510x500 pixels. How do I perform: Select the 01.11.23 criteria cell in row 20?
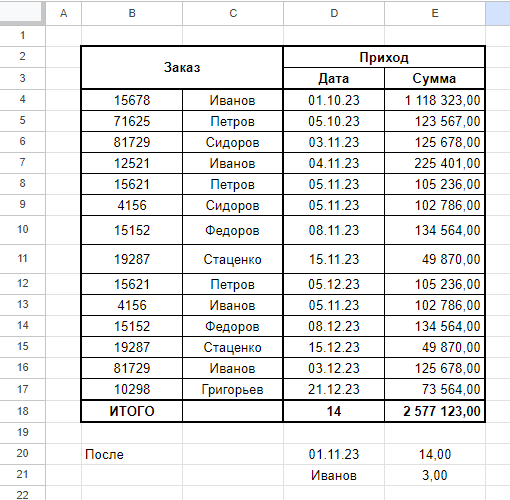[x=334, y=454]
